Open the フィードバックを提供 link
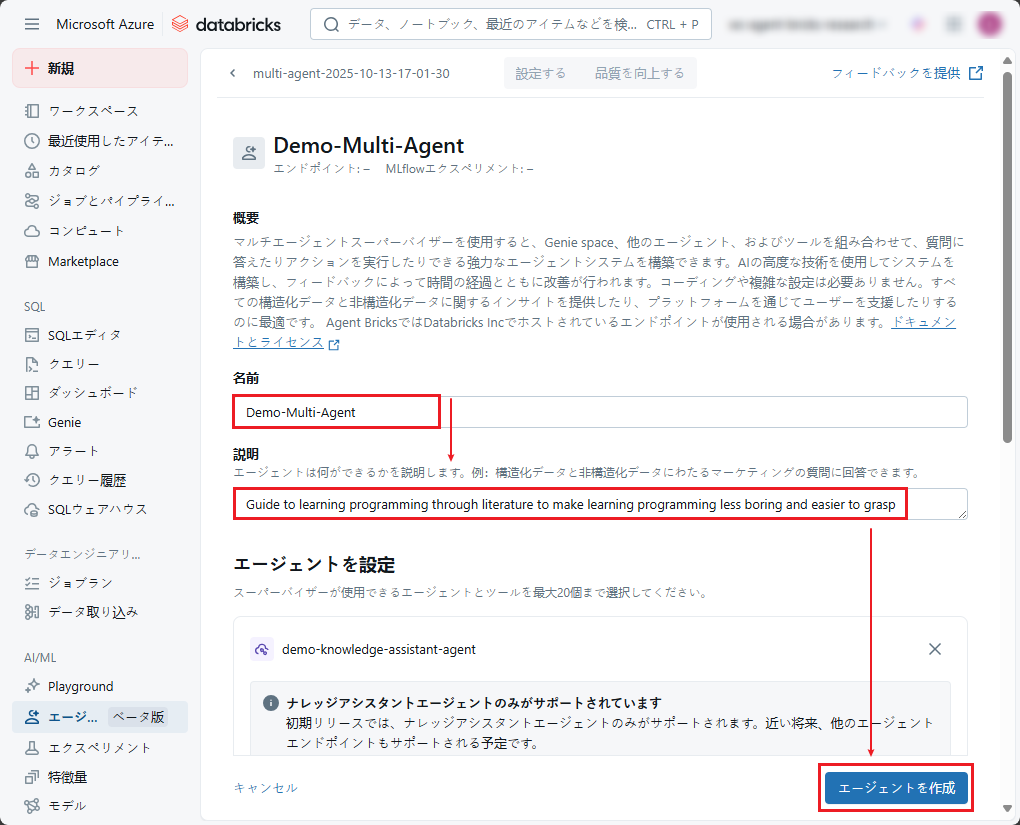This screenshot has height=825, width=1020. pos(906,73)
